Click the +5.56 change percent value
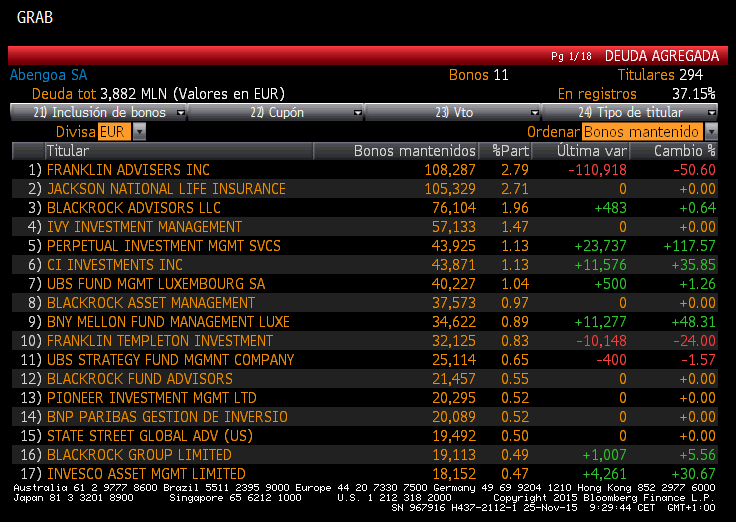The height and width of the screenshot is (522, 736). (698, 455)
